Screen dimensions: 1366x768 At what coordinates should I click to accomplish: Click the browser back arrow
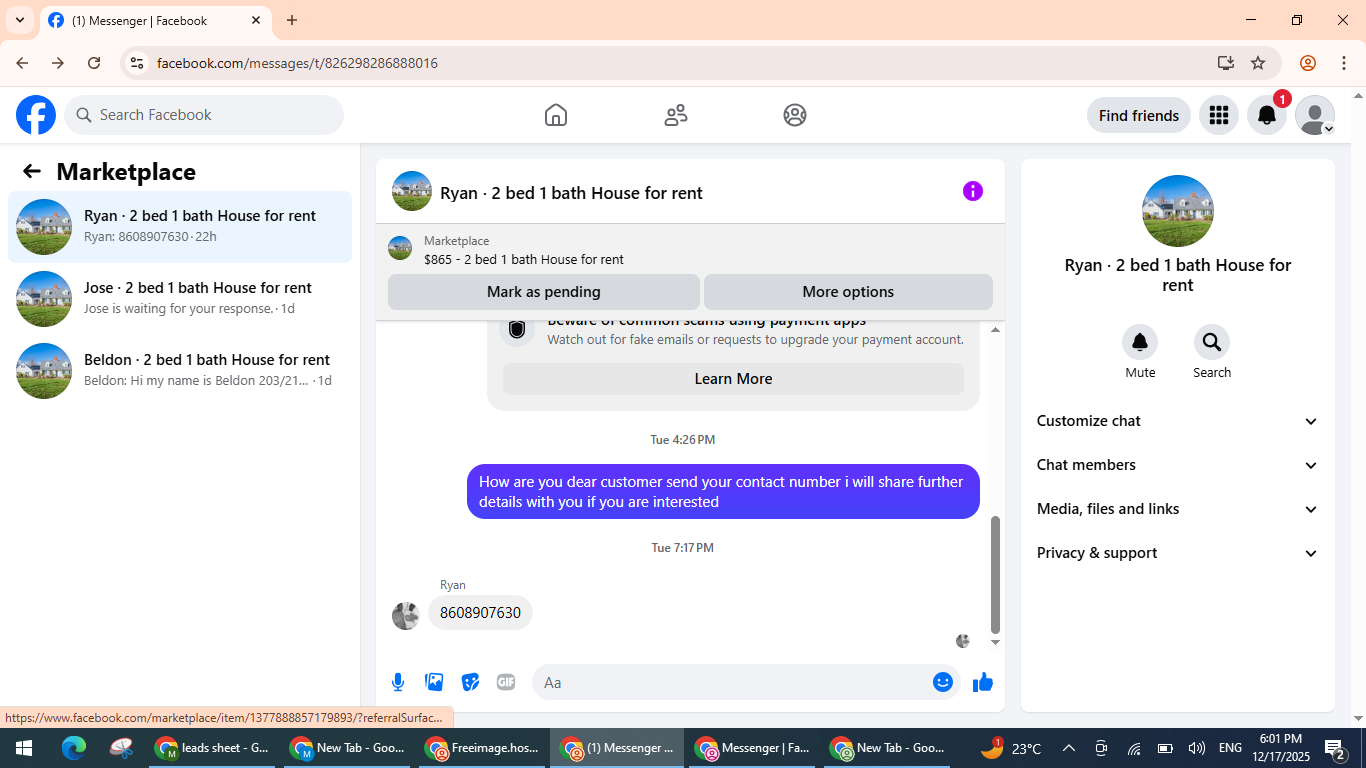[22, 63]
